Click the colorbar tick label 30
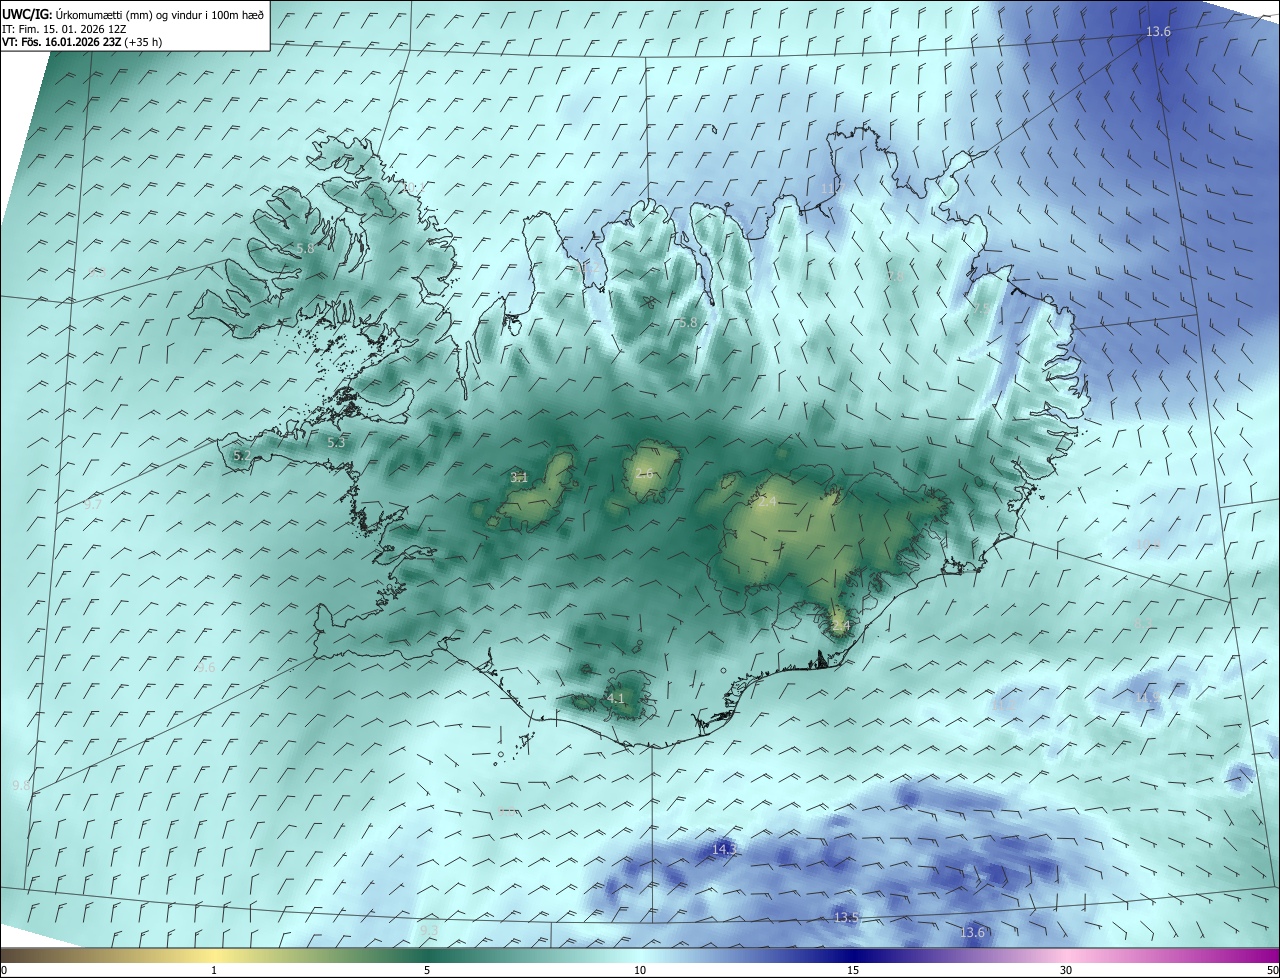The width and height of the screenshot is (1280, 978). [x=1066, y=970]
